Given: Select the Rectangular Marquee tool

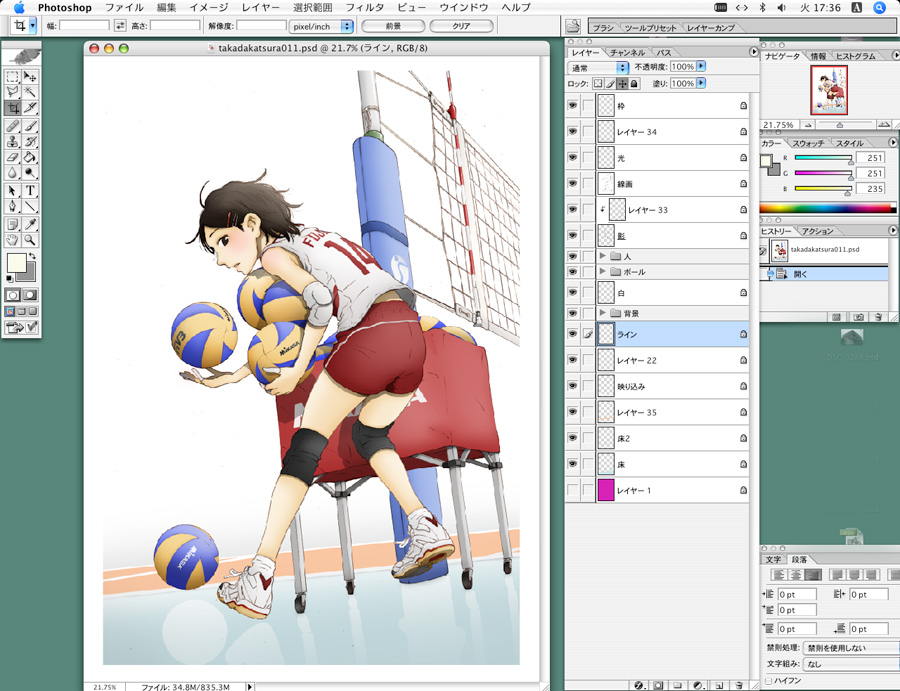Looking at the screenshot, I should click(13, 76).
